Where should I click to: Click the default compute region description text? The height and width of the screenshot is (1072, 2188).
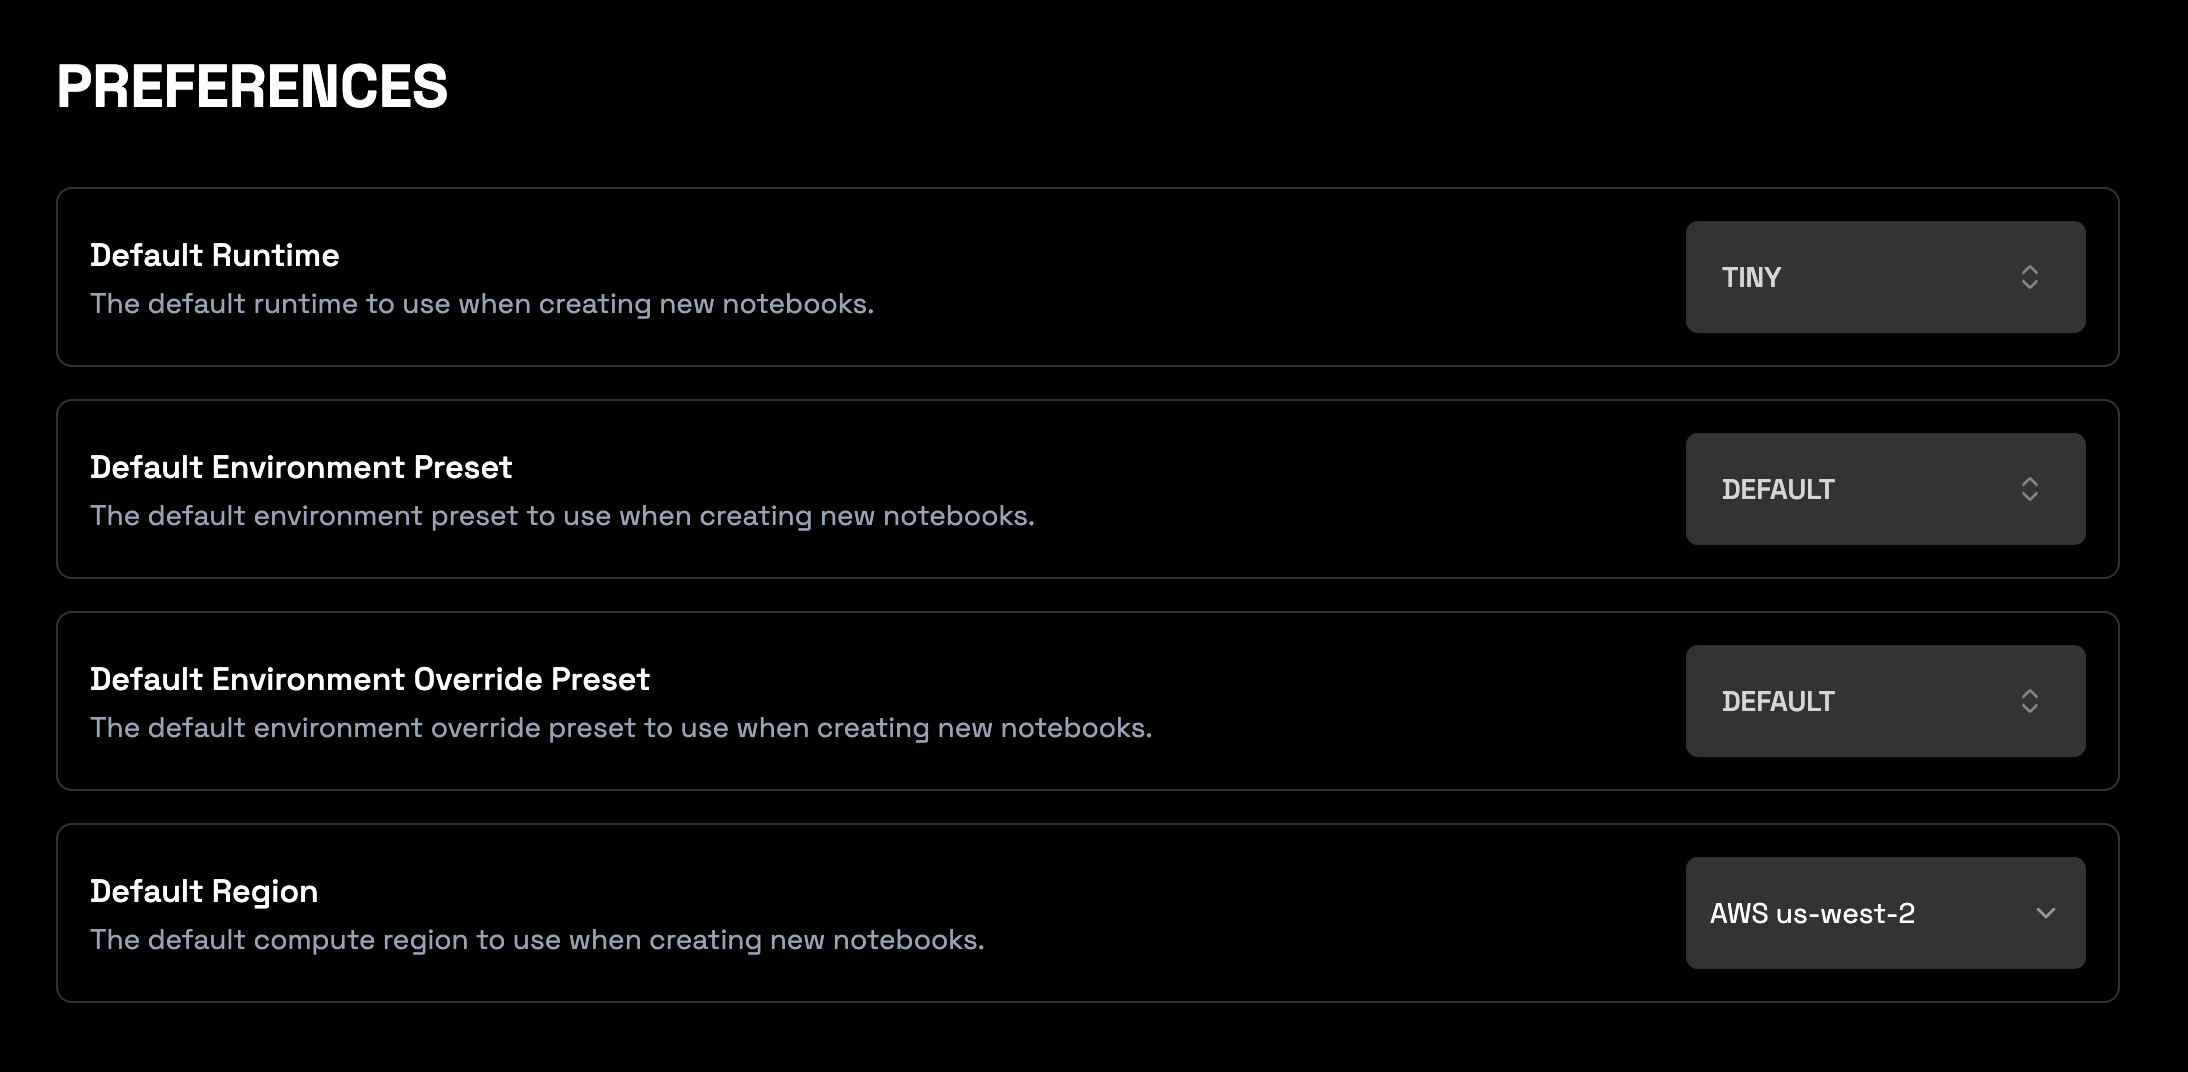537,940
